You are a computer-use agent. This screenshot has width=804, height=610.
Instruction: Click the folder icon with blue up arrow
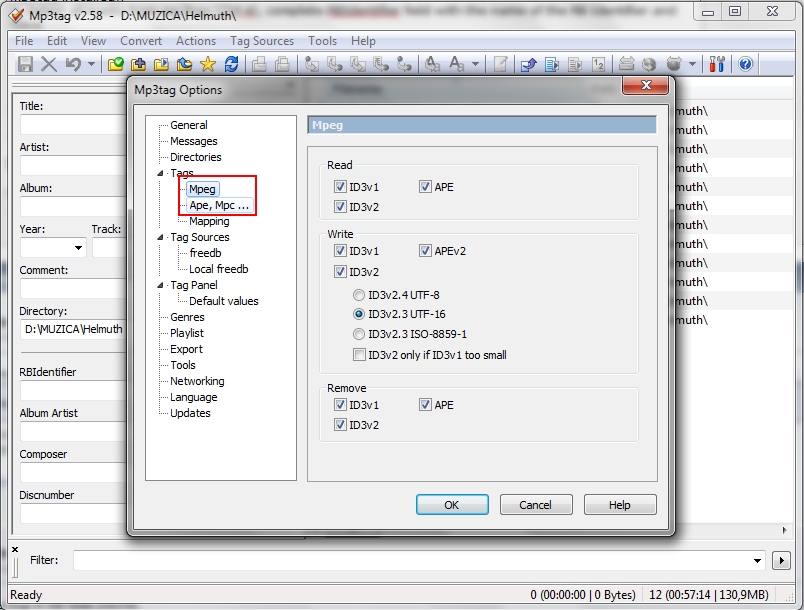[185, 64]
